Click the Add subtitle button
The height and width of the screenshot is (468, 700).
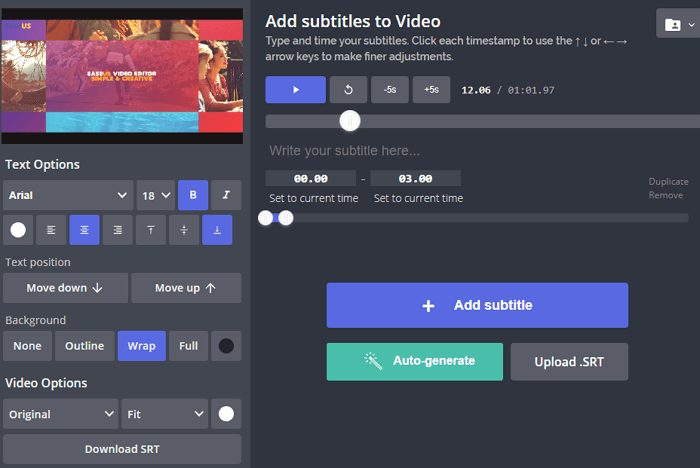(x=477, y=305)
